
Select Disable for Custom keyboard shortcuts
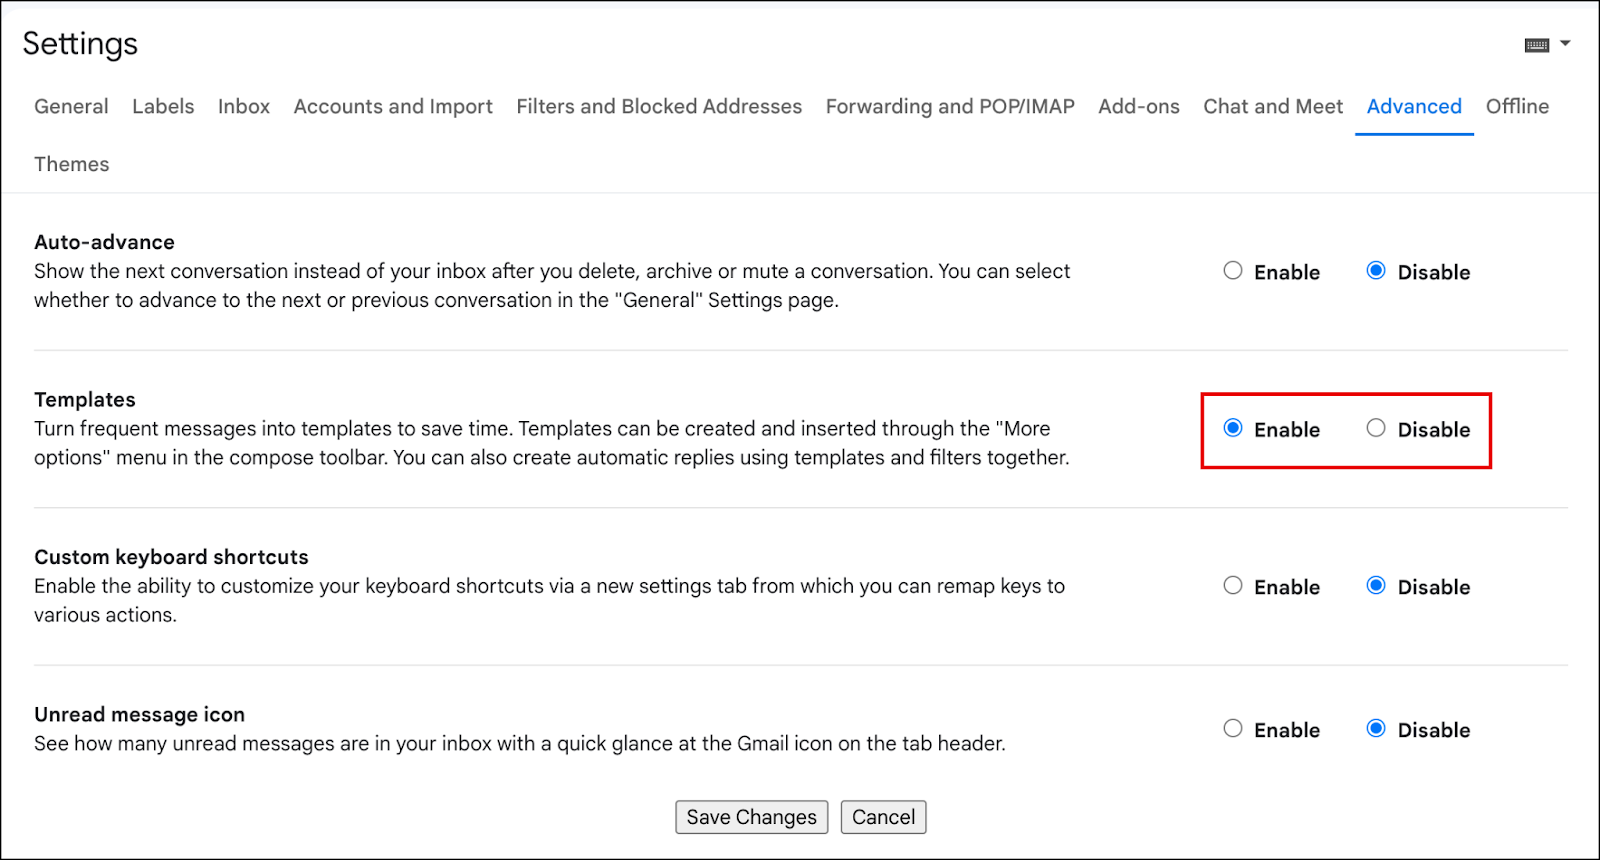1376,586
